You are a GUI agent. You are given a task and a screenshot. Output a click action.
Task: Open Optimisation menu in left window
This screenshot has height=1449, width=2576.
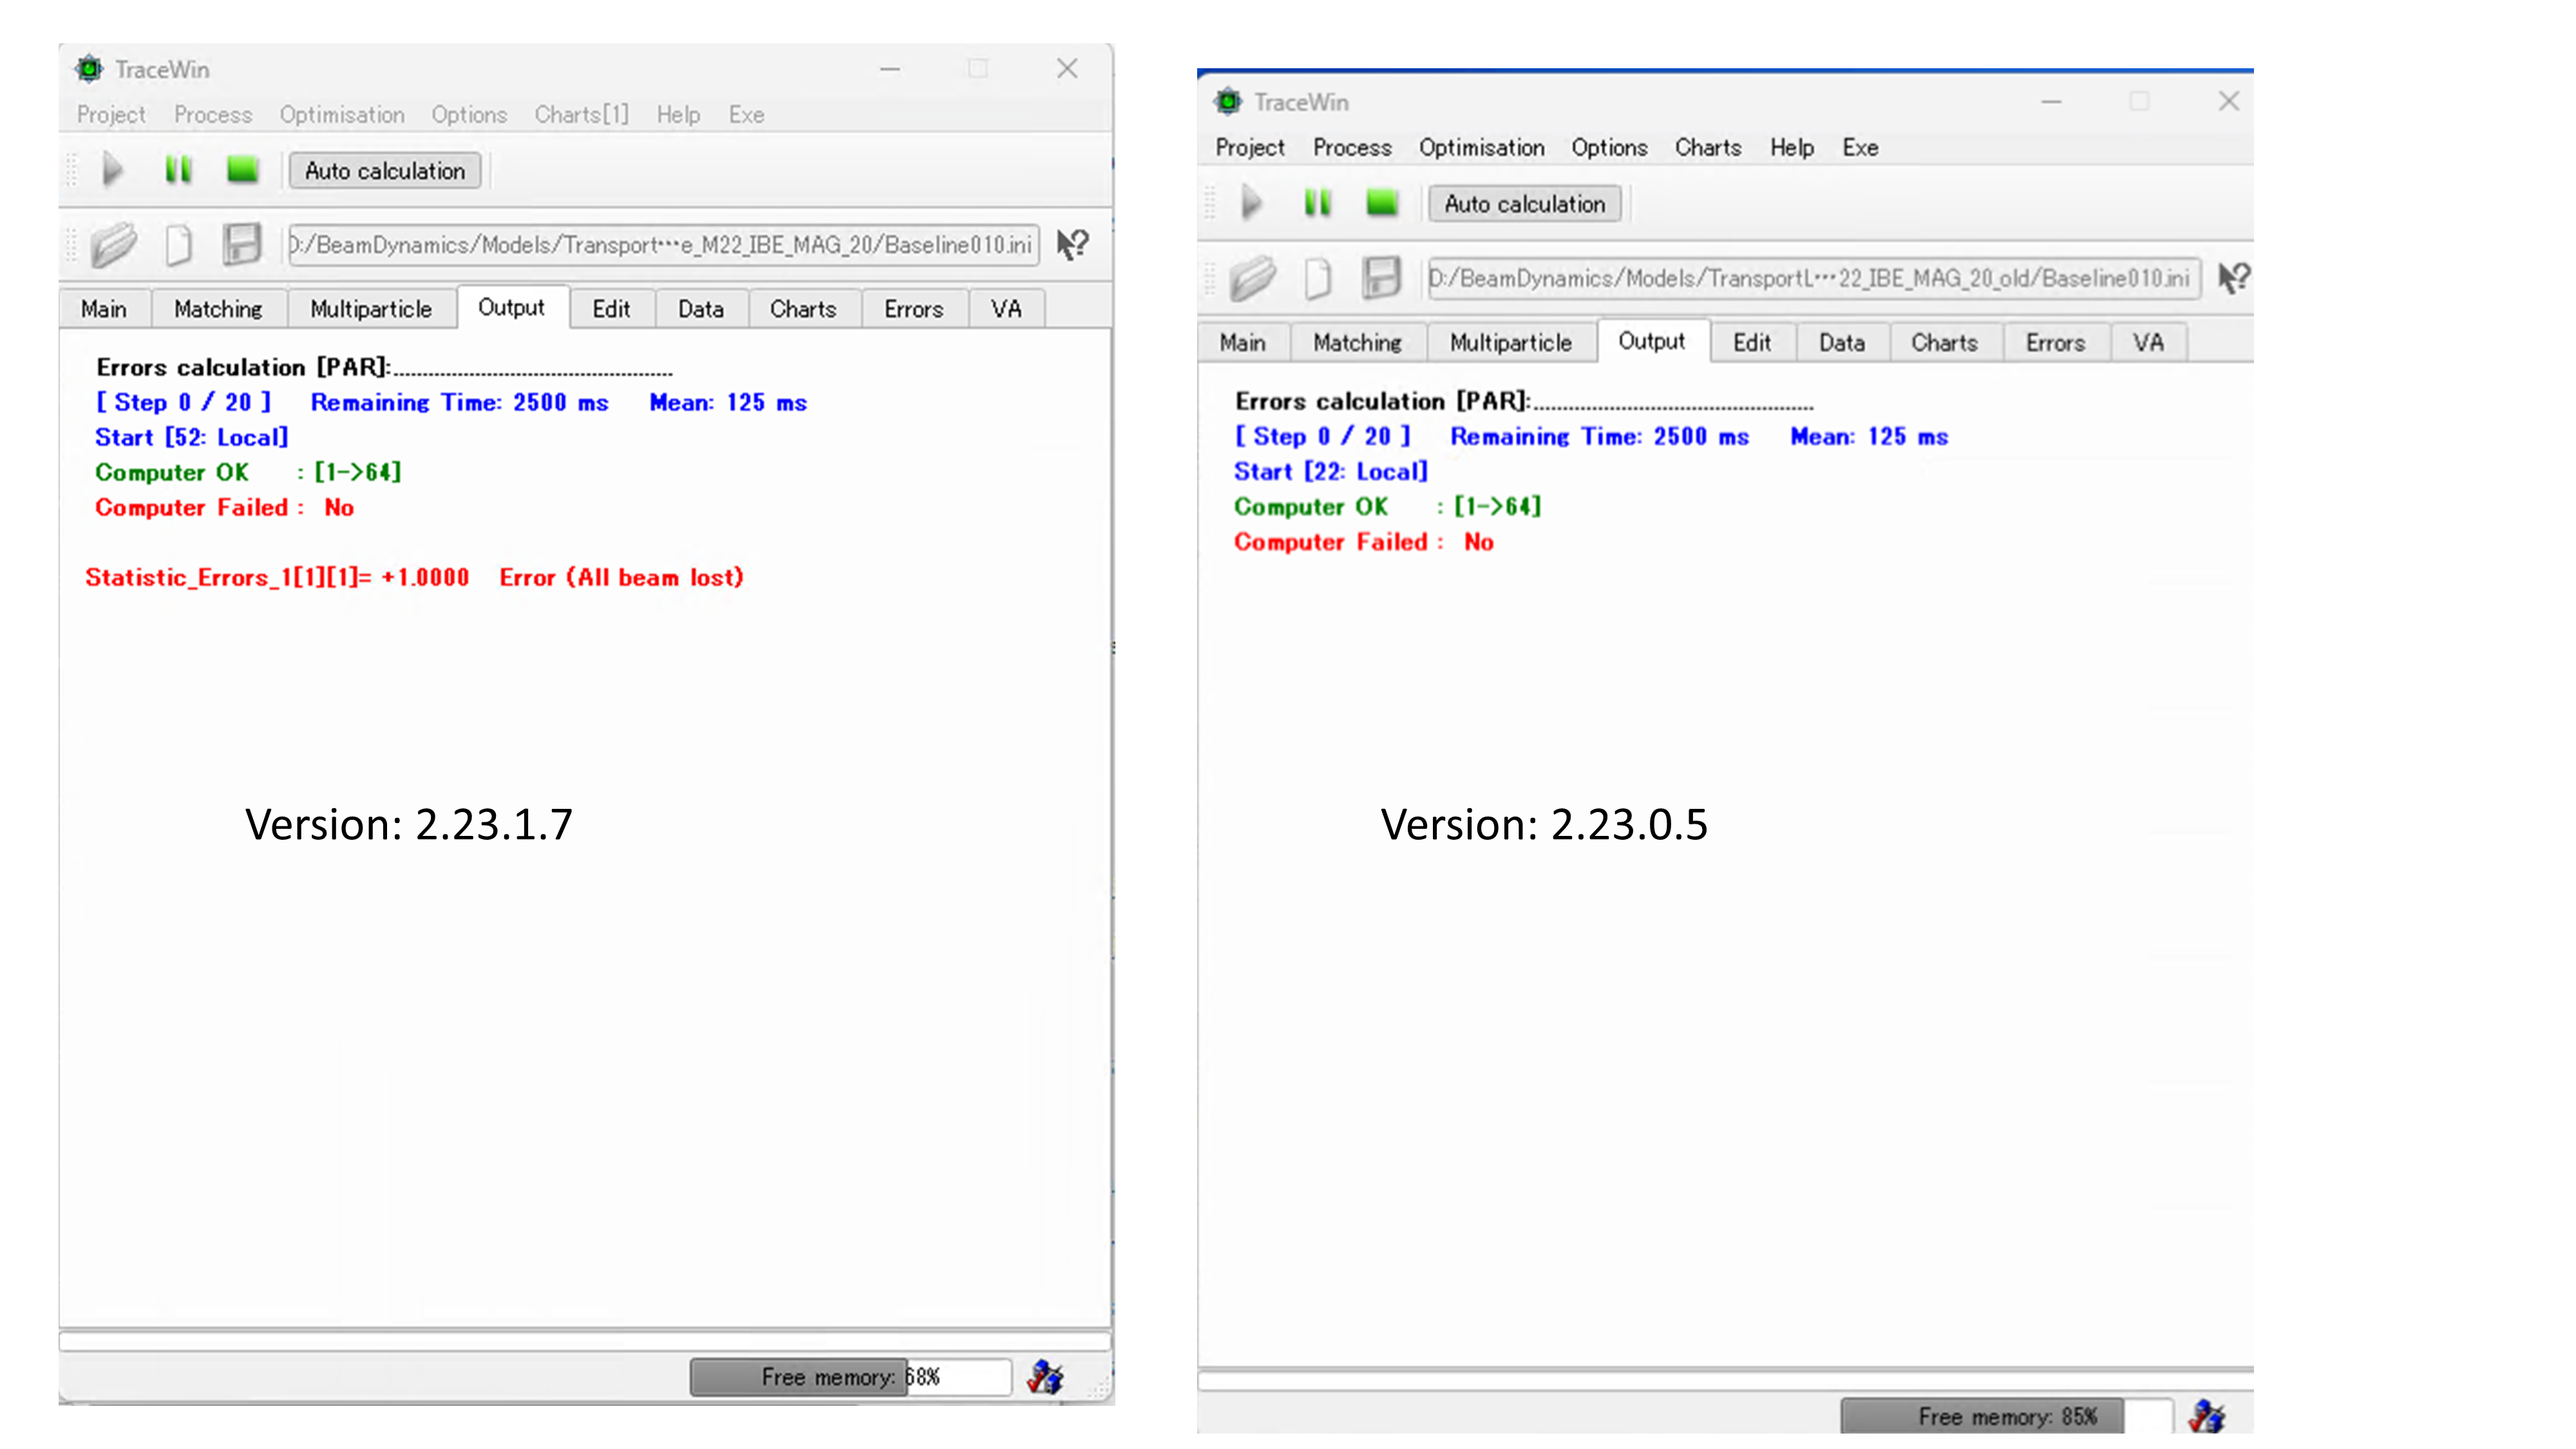click(342, 115)
